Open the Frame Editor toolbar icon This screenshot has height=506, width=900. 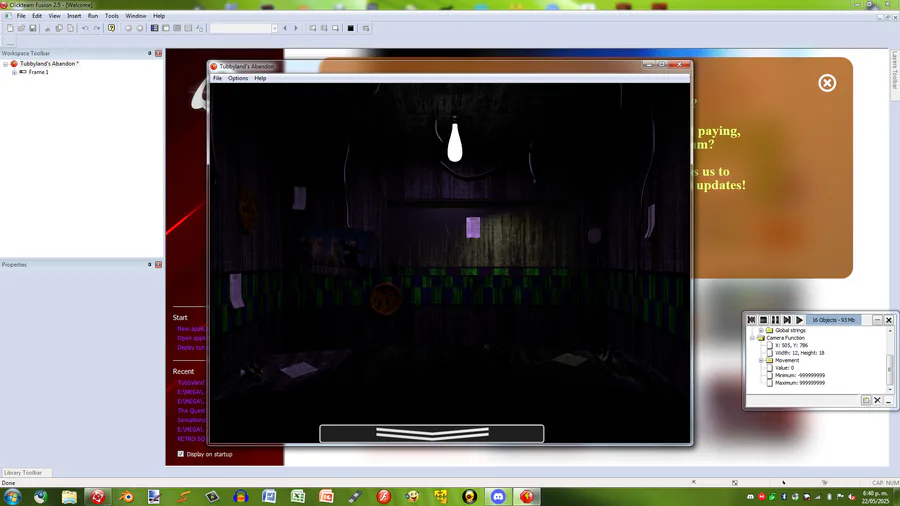tap(166, 28)
